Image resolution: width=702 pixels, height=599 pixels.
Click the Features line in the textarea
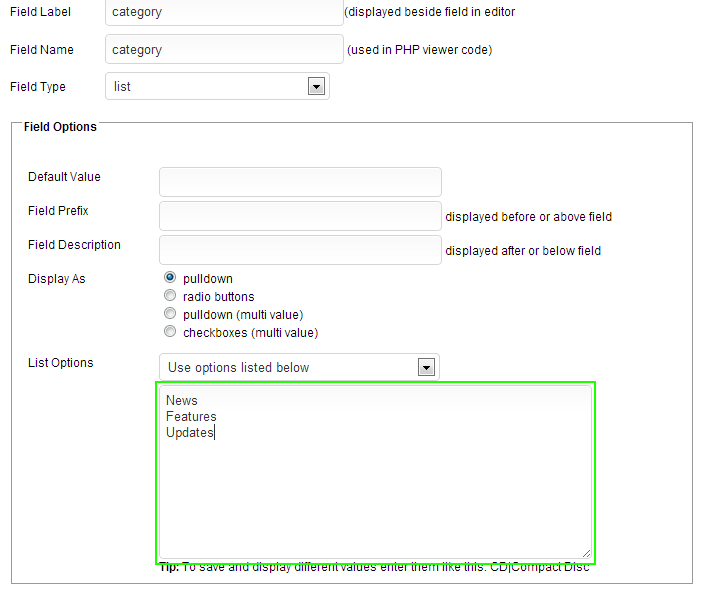(x=191, y=416)
